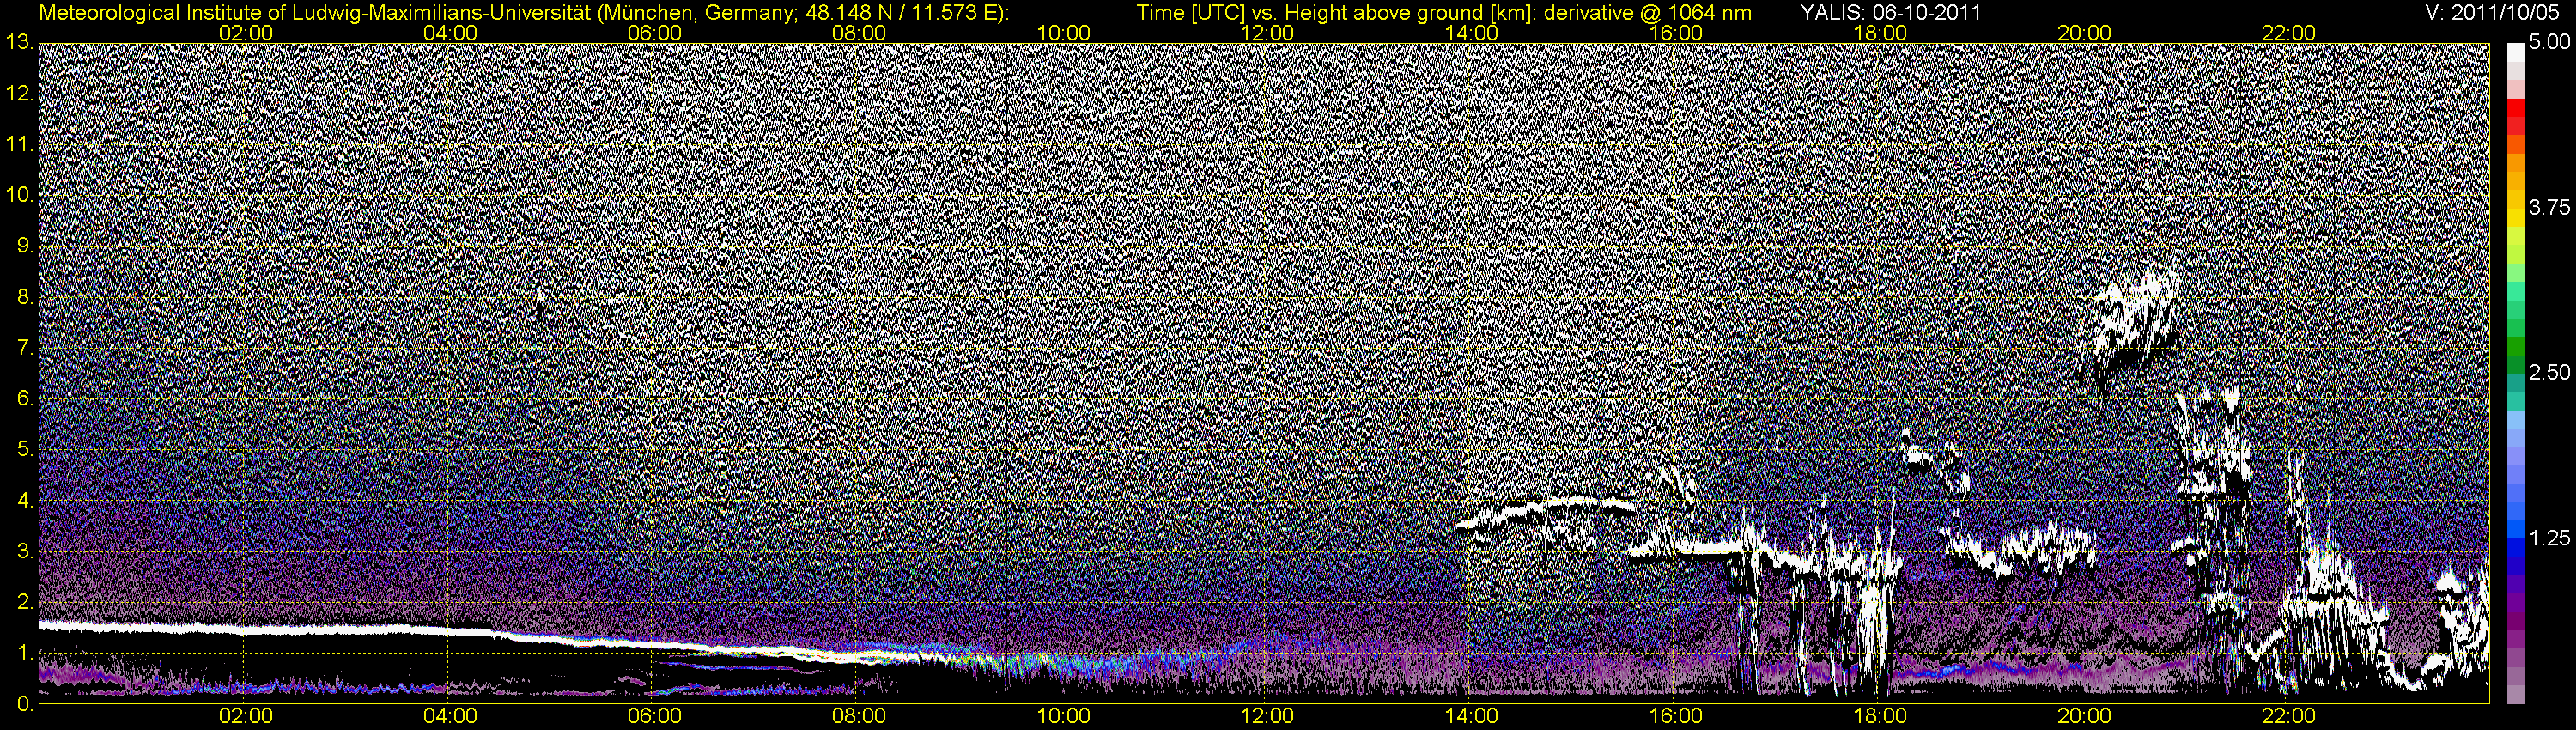Click the 06:00 label on the upper time axis
Screen dimensions: 2576x730
click(x=655, y=33)
